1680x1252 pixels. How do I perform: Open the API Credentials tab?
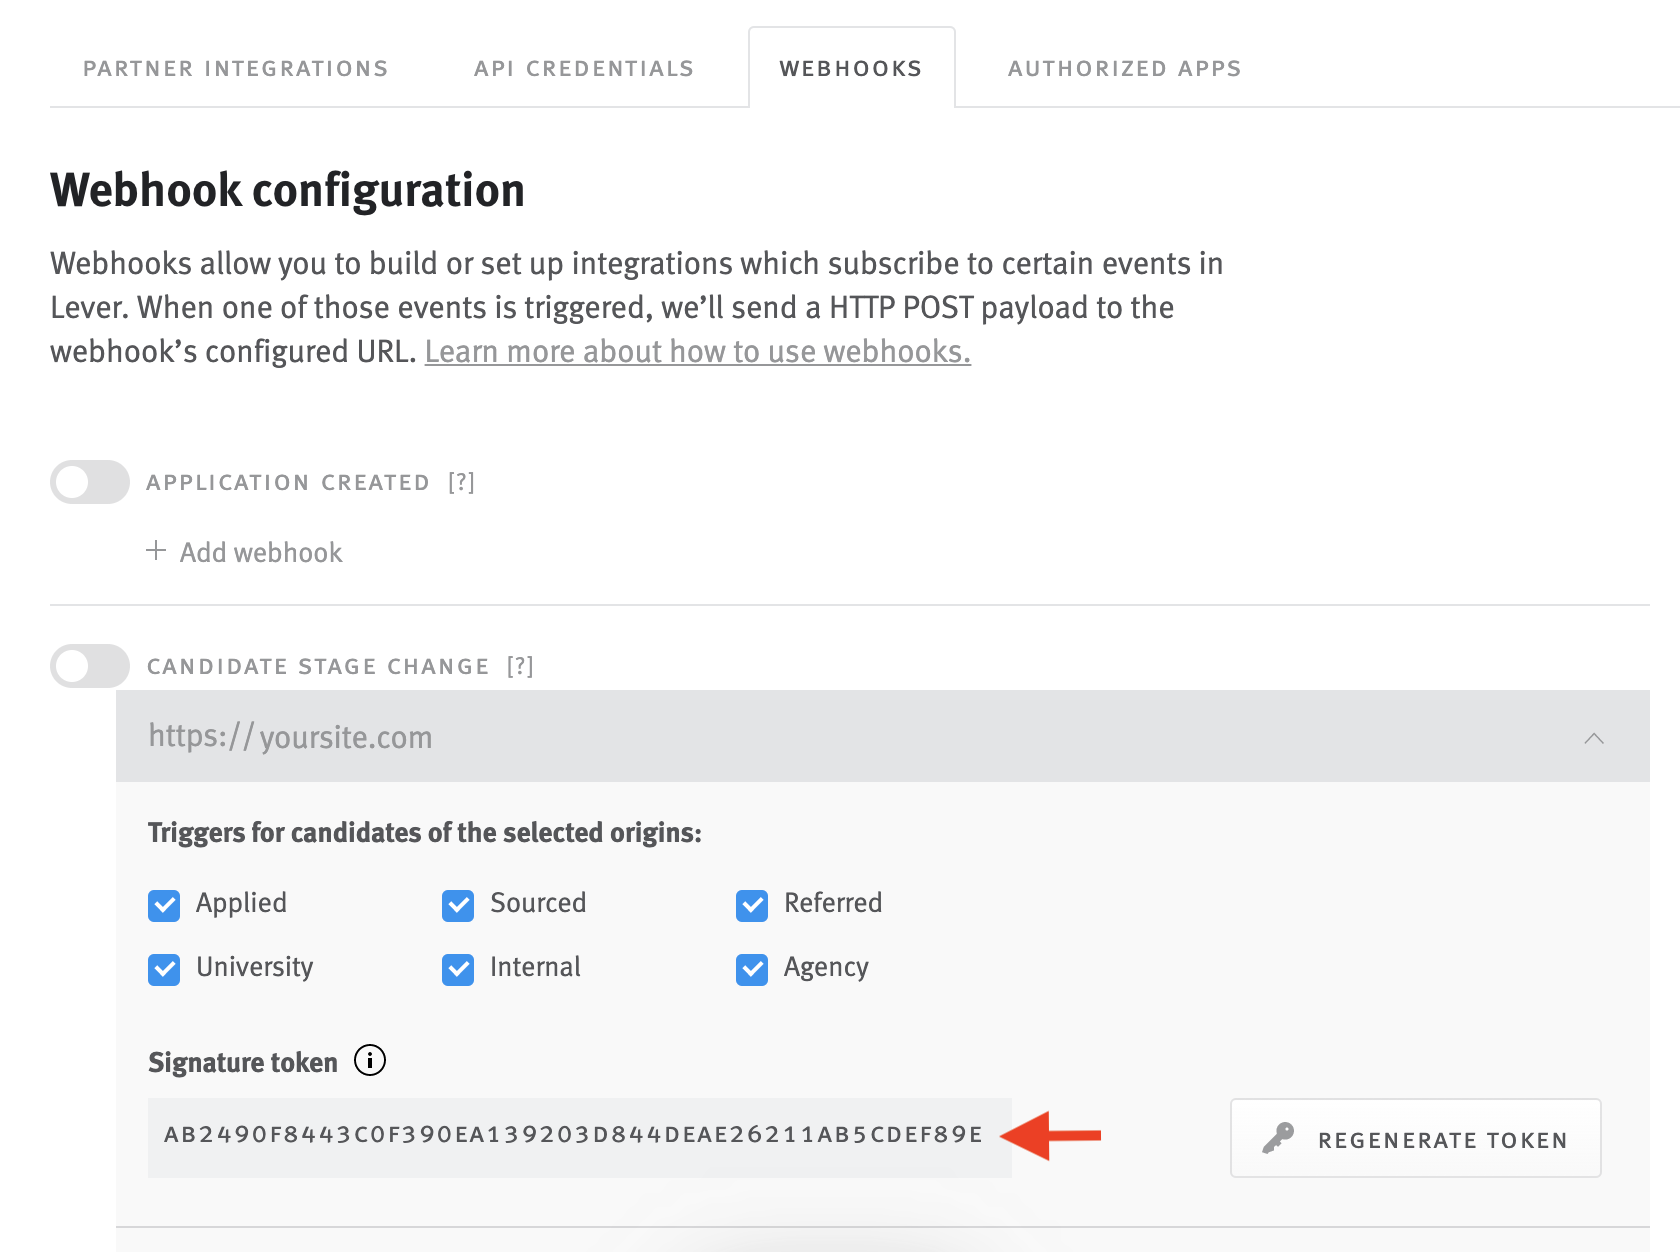pyautogui.click(x=584, y=68)
